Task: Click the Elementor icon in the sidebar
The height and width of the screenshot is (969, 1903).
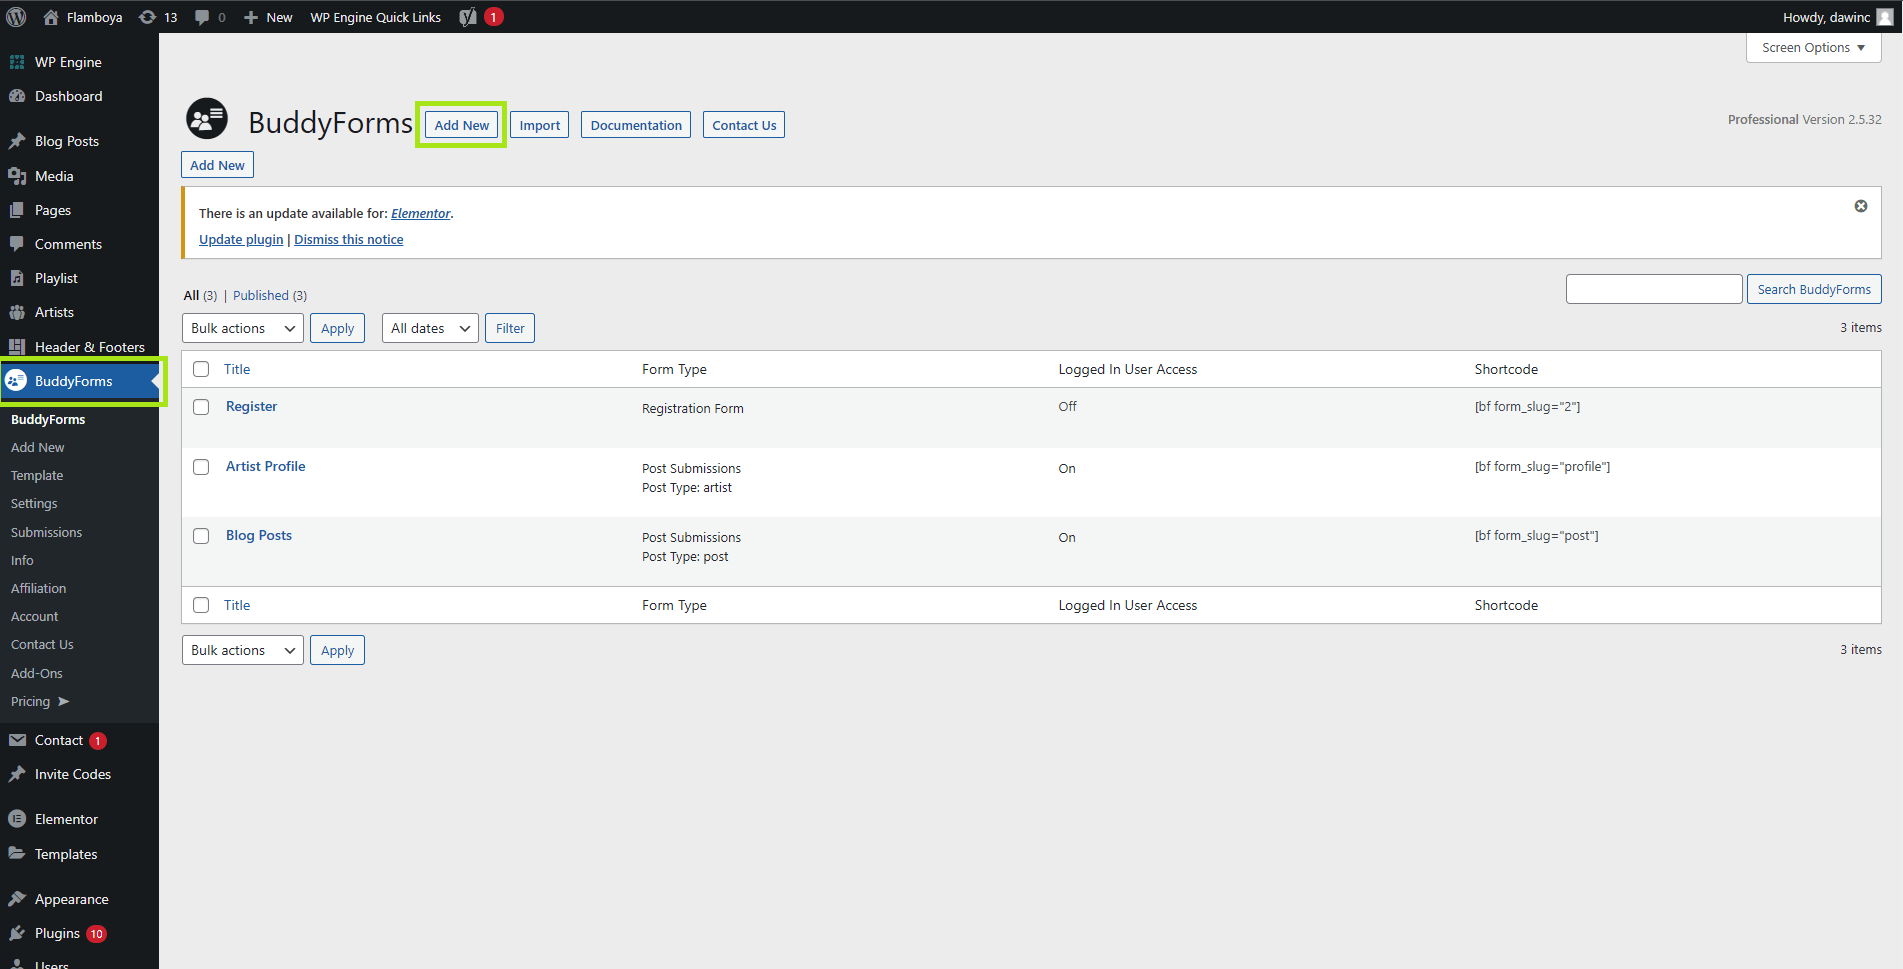Action: tap(17, 819)
